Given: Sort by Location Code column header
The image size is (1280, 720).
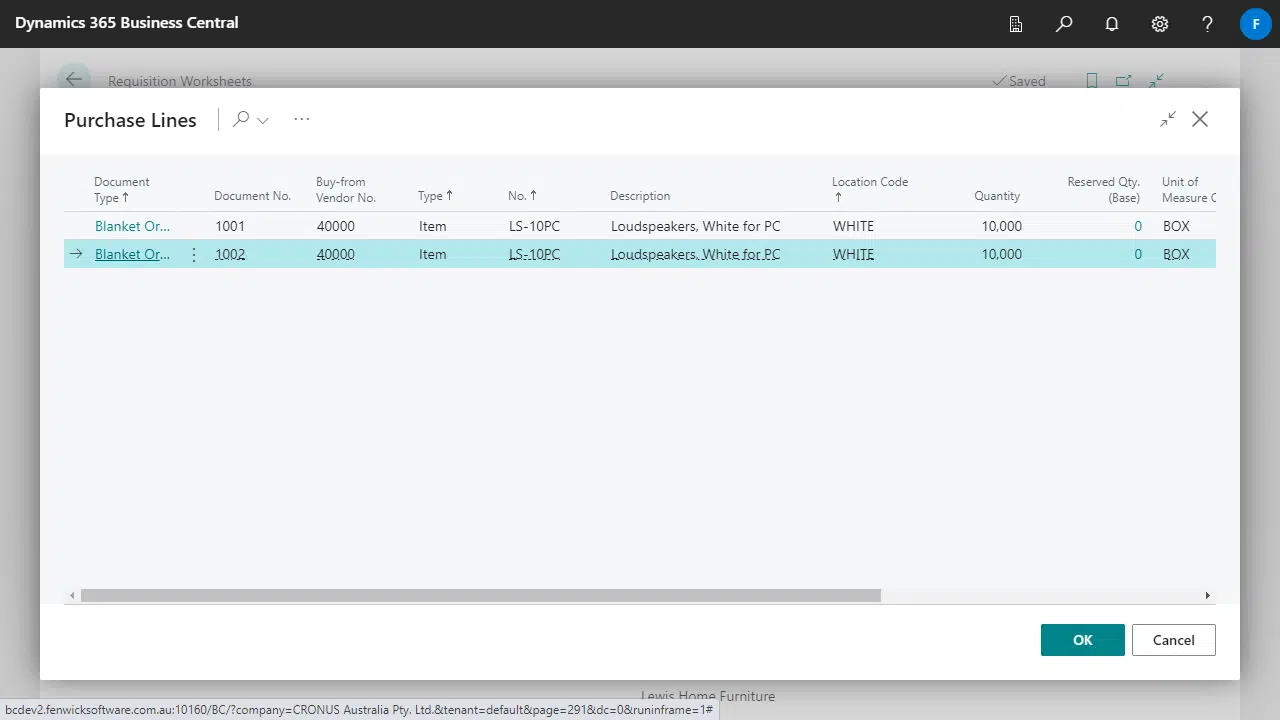Looking at the screenshot, I should pos(870,189).
